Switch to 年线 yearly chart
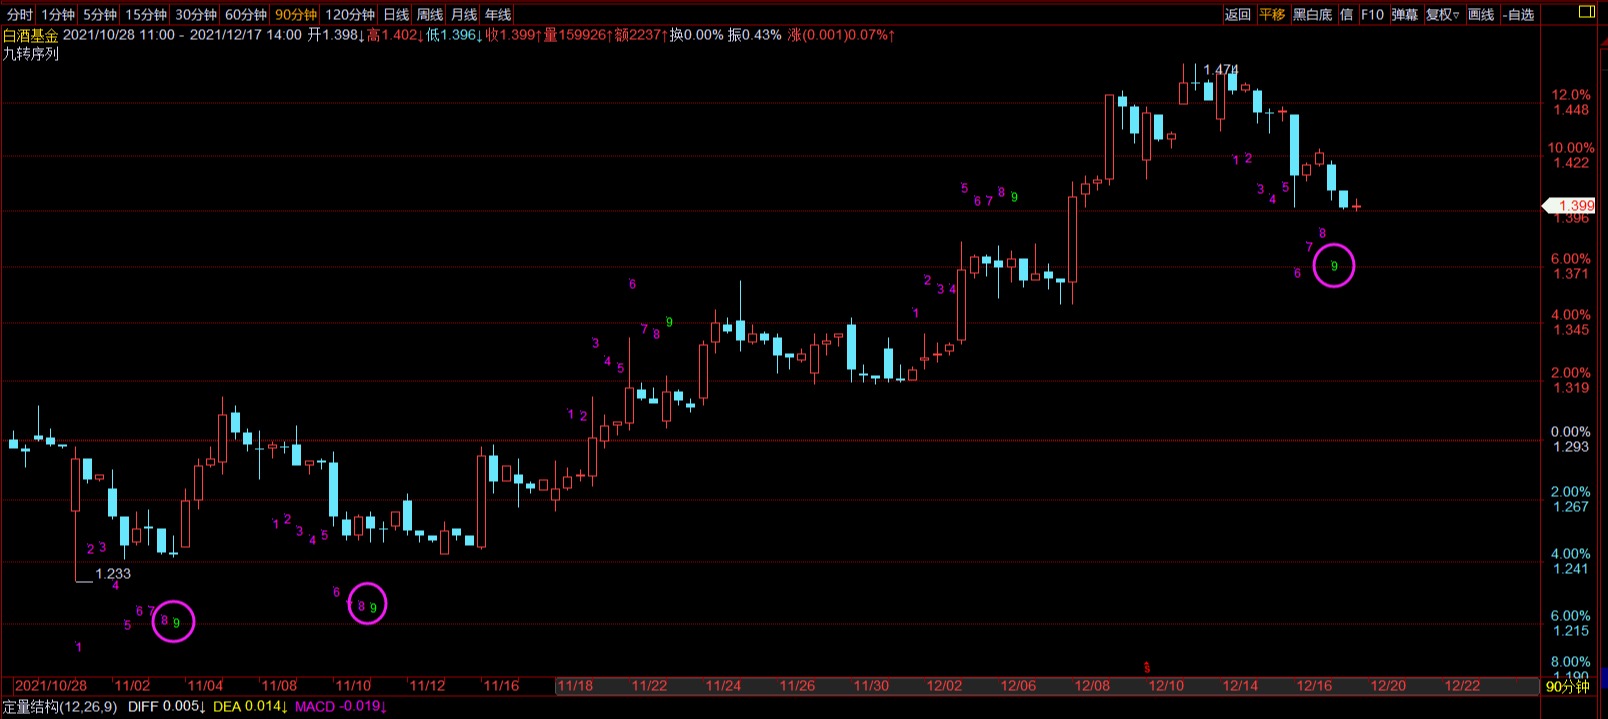The image size is (1608, 719). [498, 15]
